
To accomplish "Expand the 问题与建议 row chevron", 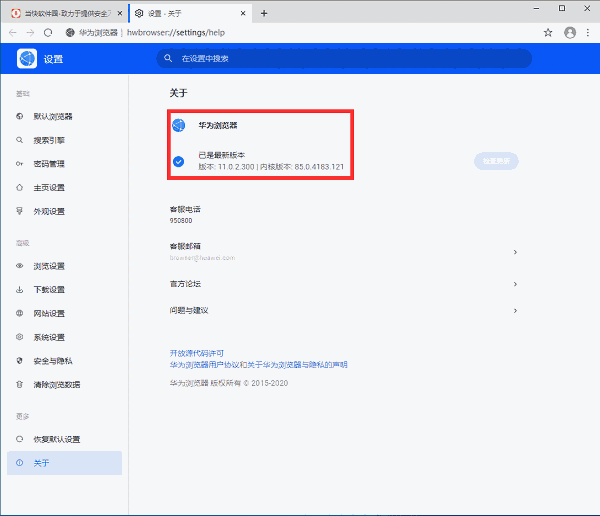I will click(x=515, y=310).
